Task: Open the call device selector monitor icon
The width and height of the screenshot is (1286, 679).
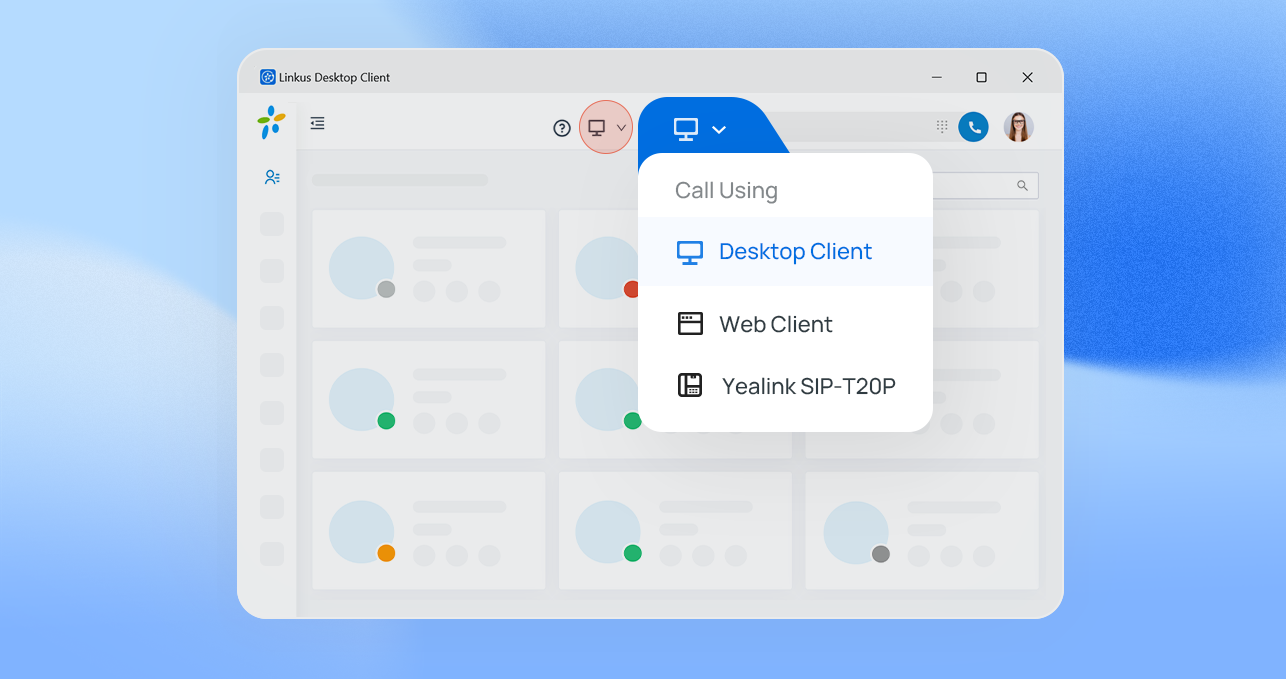Action: (x=597, y=128)
